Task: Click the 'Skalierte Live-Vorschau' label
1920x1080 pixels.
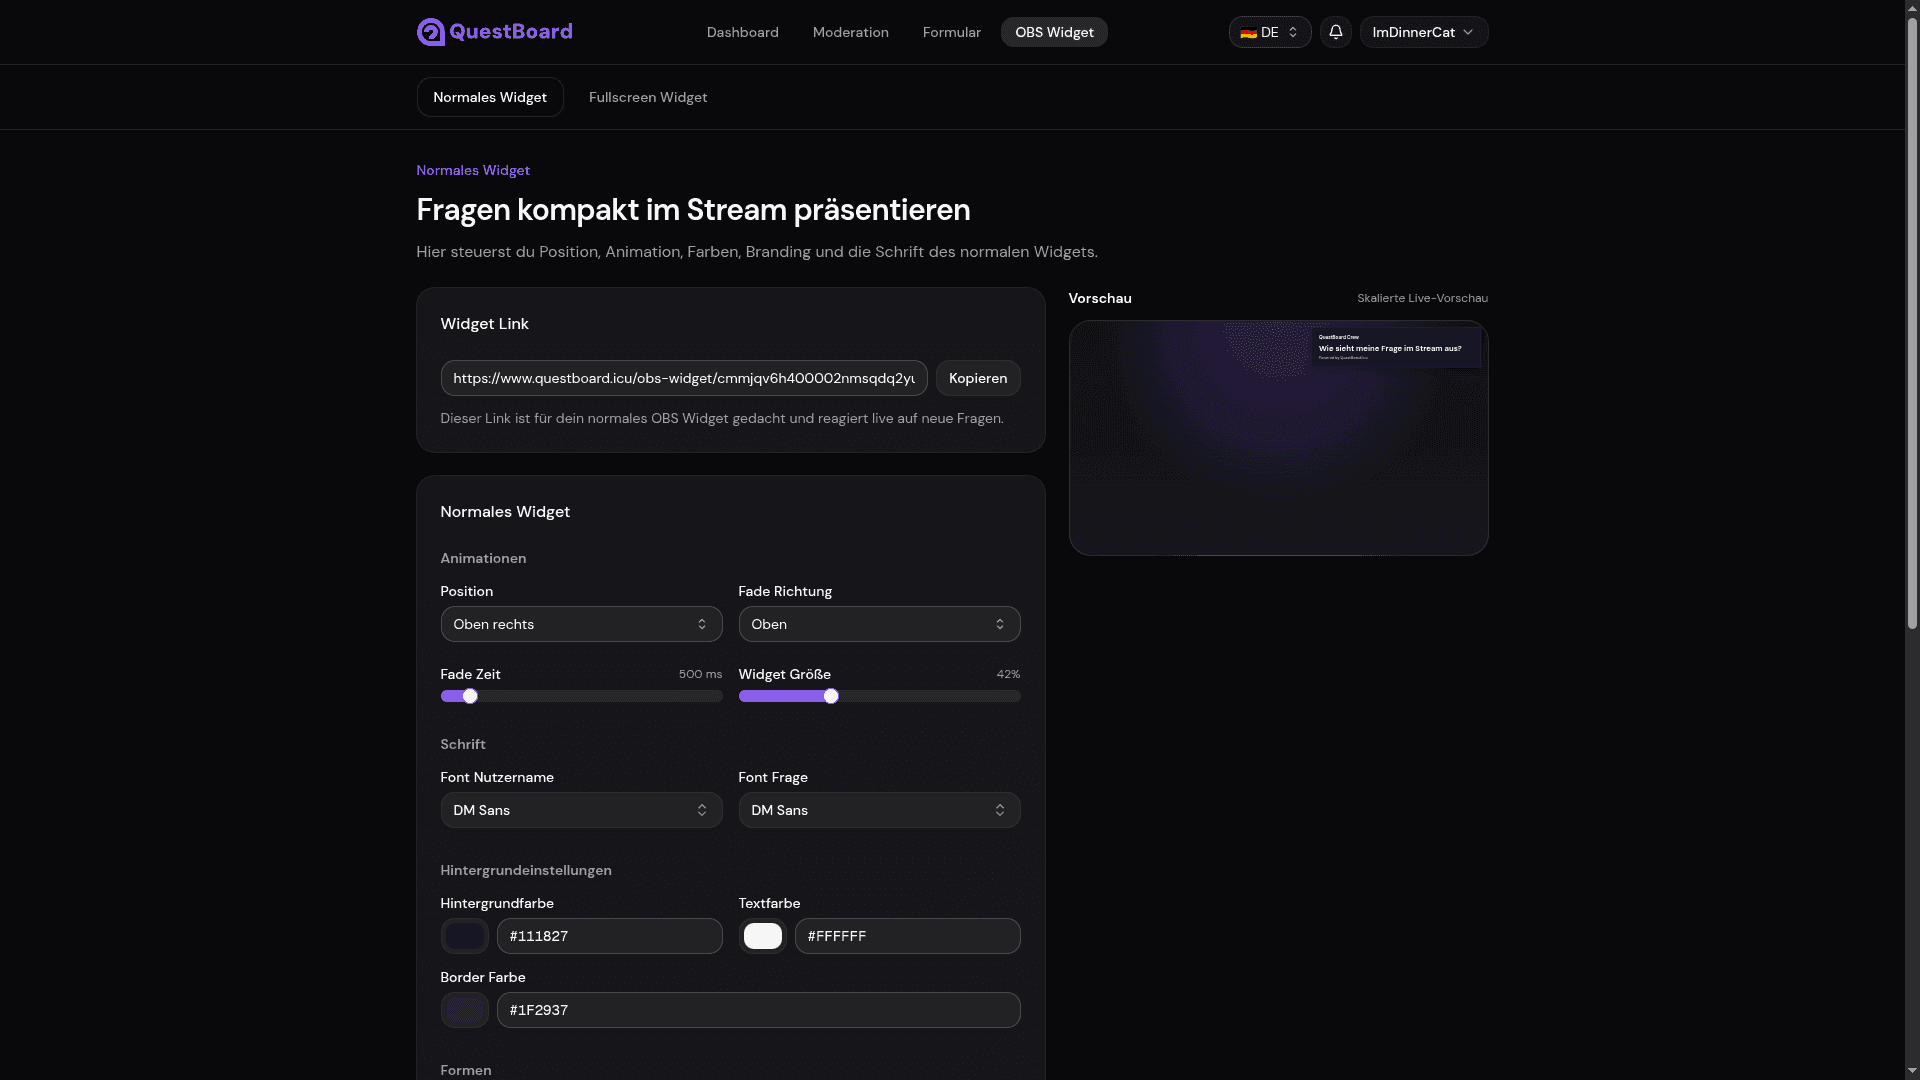Action: (x=1422, y=298)
